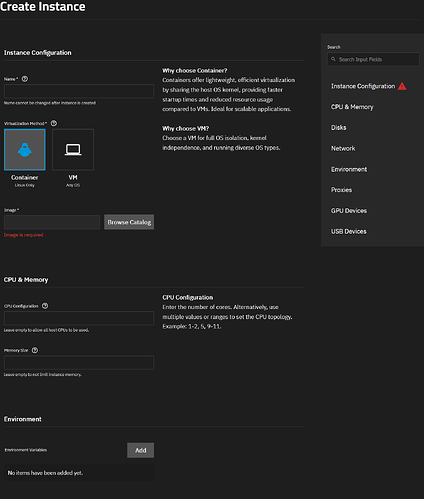Jump to Disks section in sidebar
The width and height of the screenshot is (424, 499).
(x=338, y=128)
